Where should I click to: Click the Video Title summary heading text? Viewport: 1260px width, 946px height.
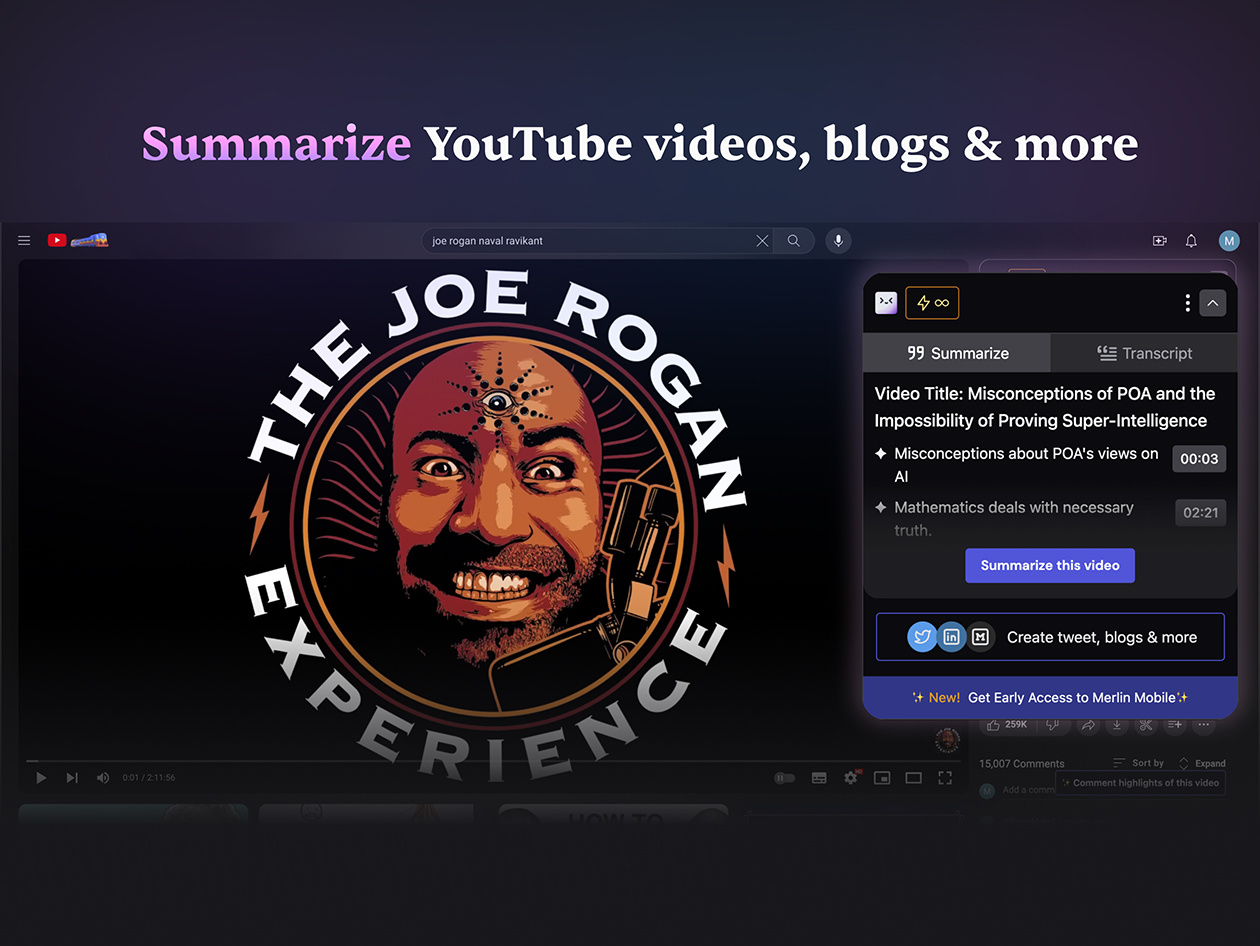pos(1045,407)
